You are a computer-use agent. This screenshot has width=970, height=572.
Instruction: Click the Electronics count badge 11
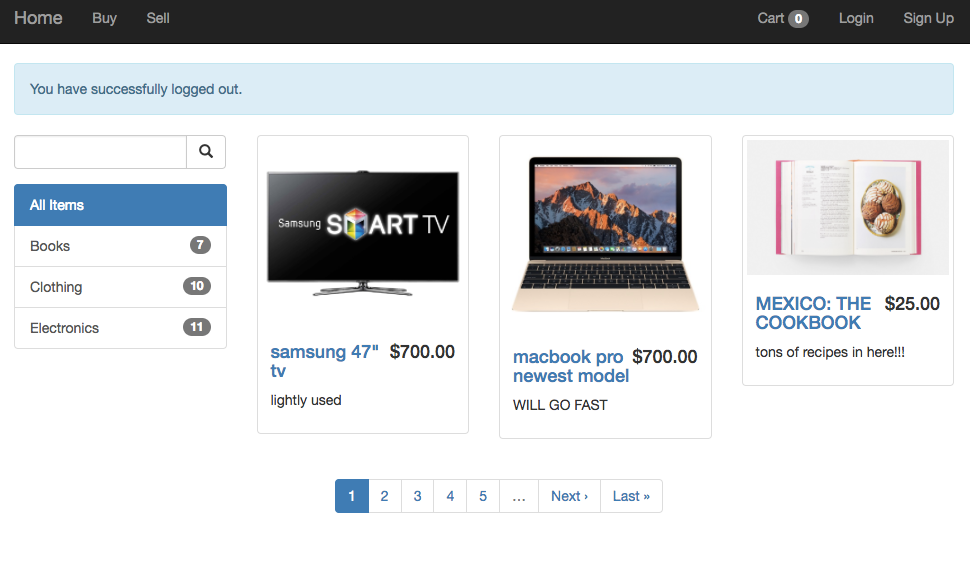point(197,327)
